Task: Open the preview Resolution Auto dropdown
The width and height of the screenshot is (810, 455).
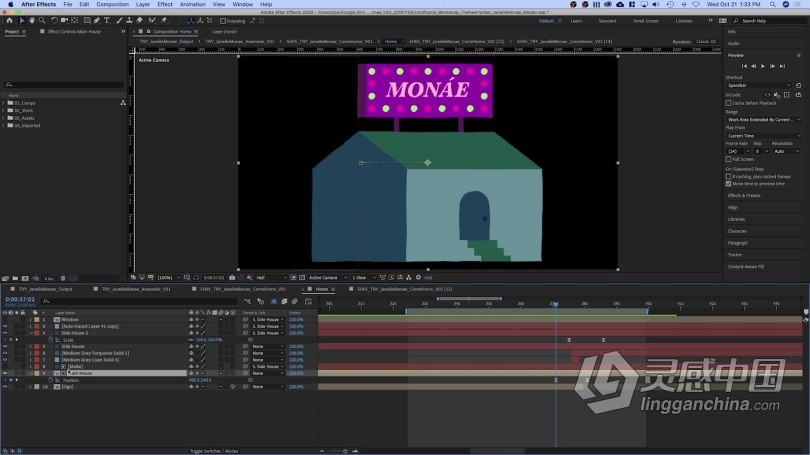Action: point(786,151)
